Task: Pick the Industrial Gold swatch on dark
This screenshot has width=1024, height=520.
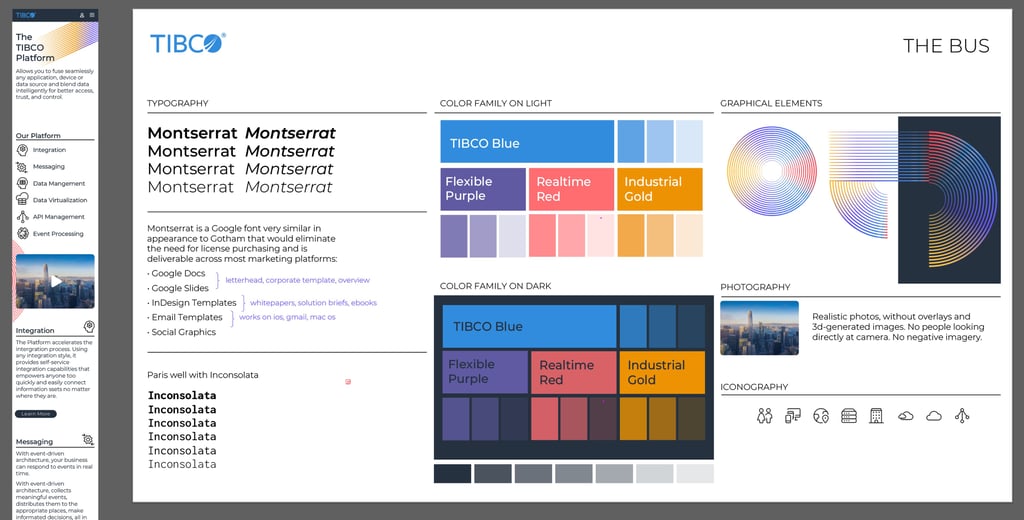Action: [662, 372]
